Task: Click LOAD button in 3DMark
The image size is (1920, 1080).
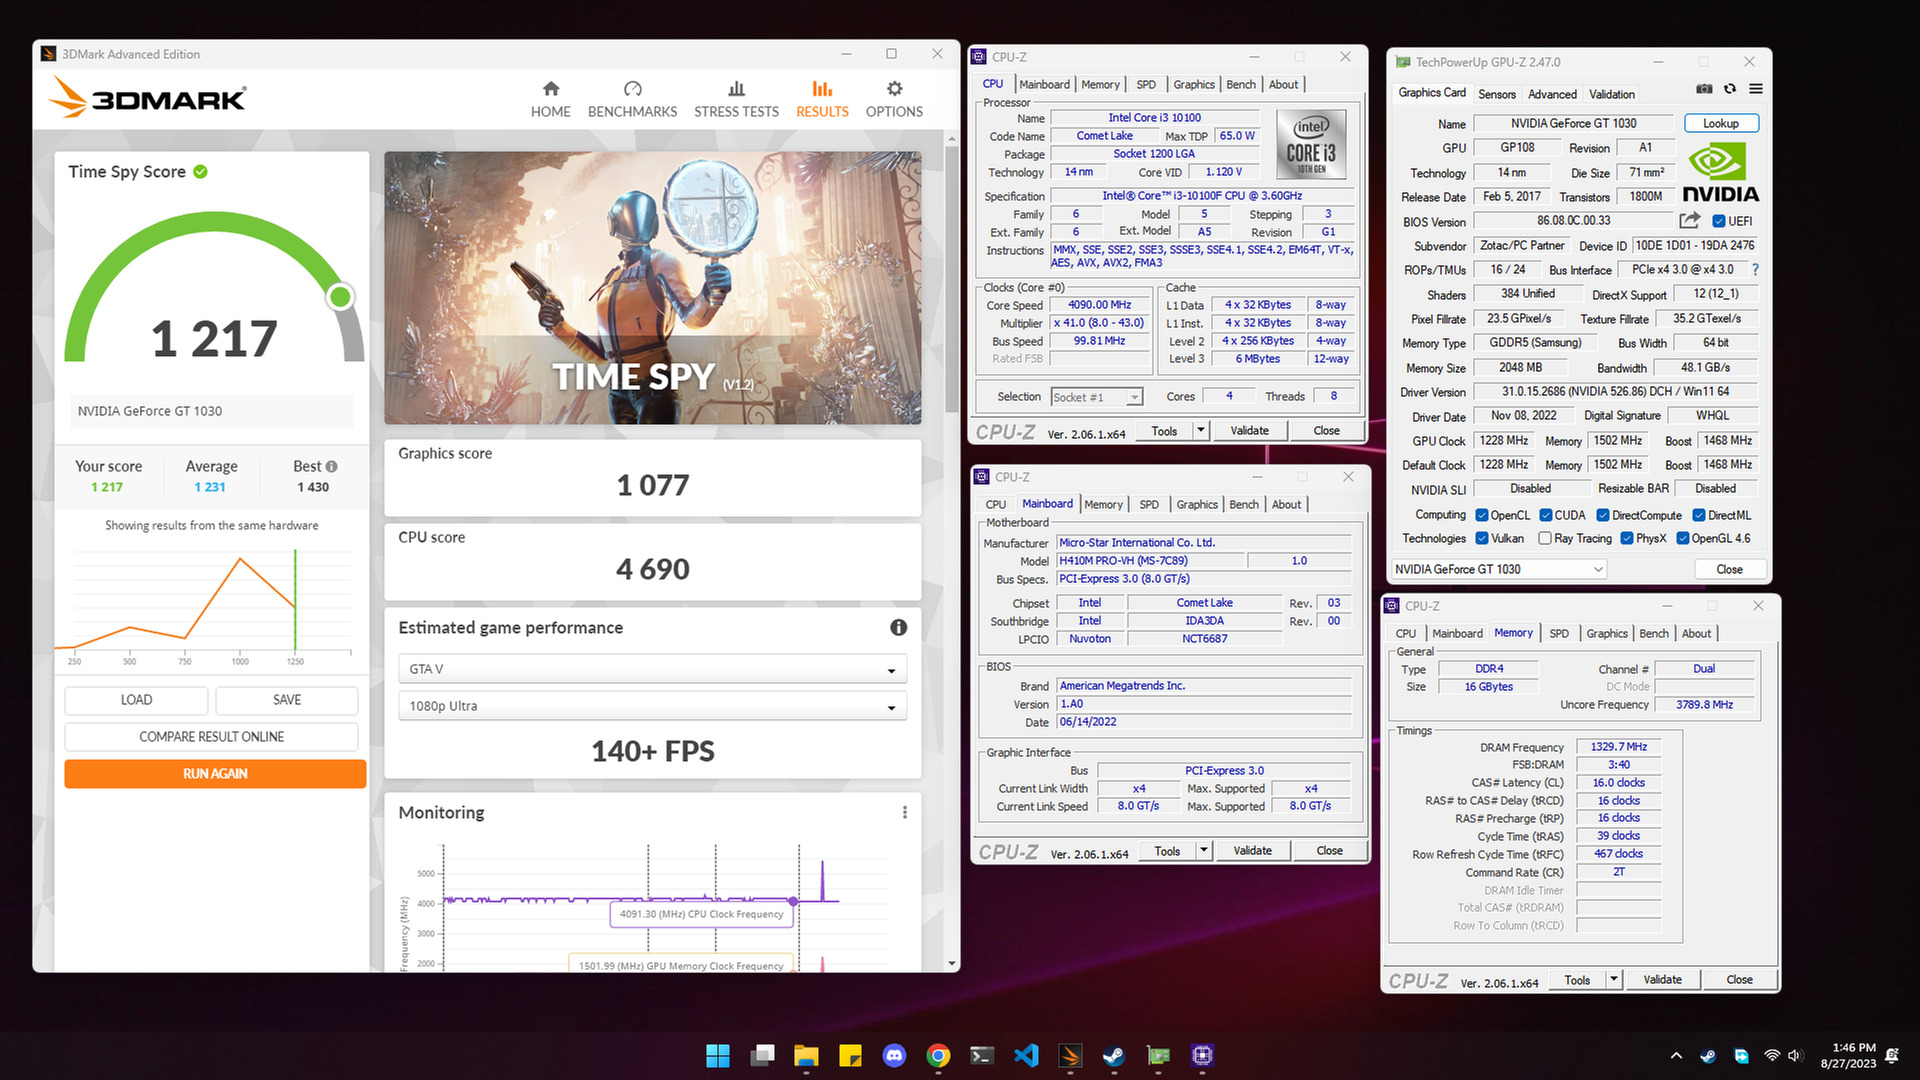Action: pos(136,700)
